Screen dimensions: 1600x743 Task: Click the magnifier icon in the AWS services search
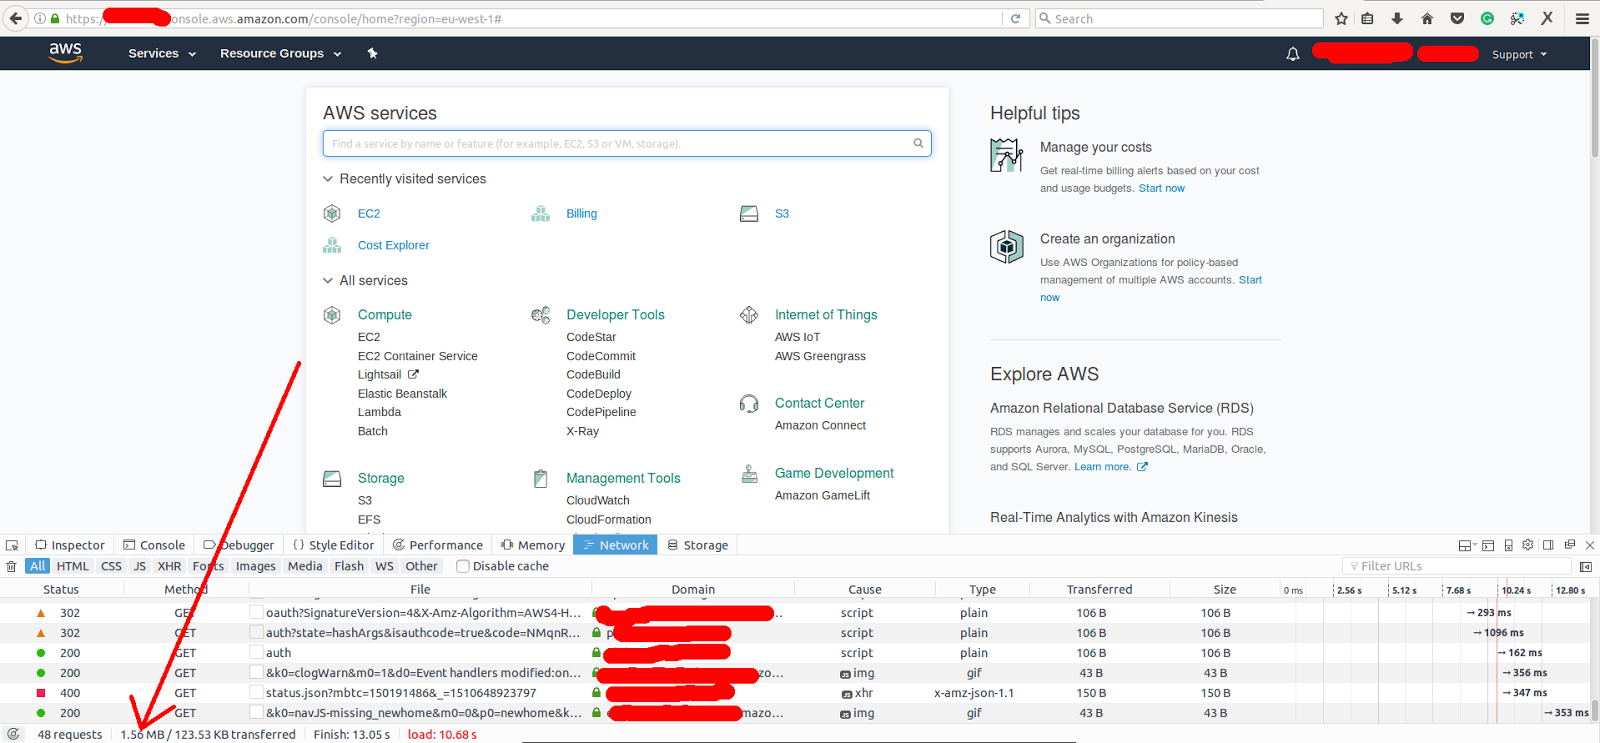918,143
